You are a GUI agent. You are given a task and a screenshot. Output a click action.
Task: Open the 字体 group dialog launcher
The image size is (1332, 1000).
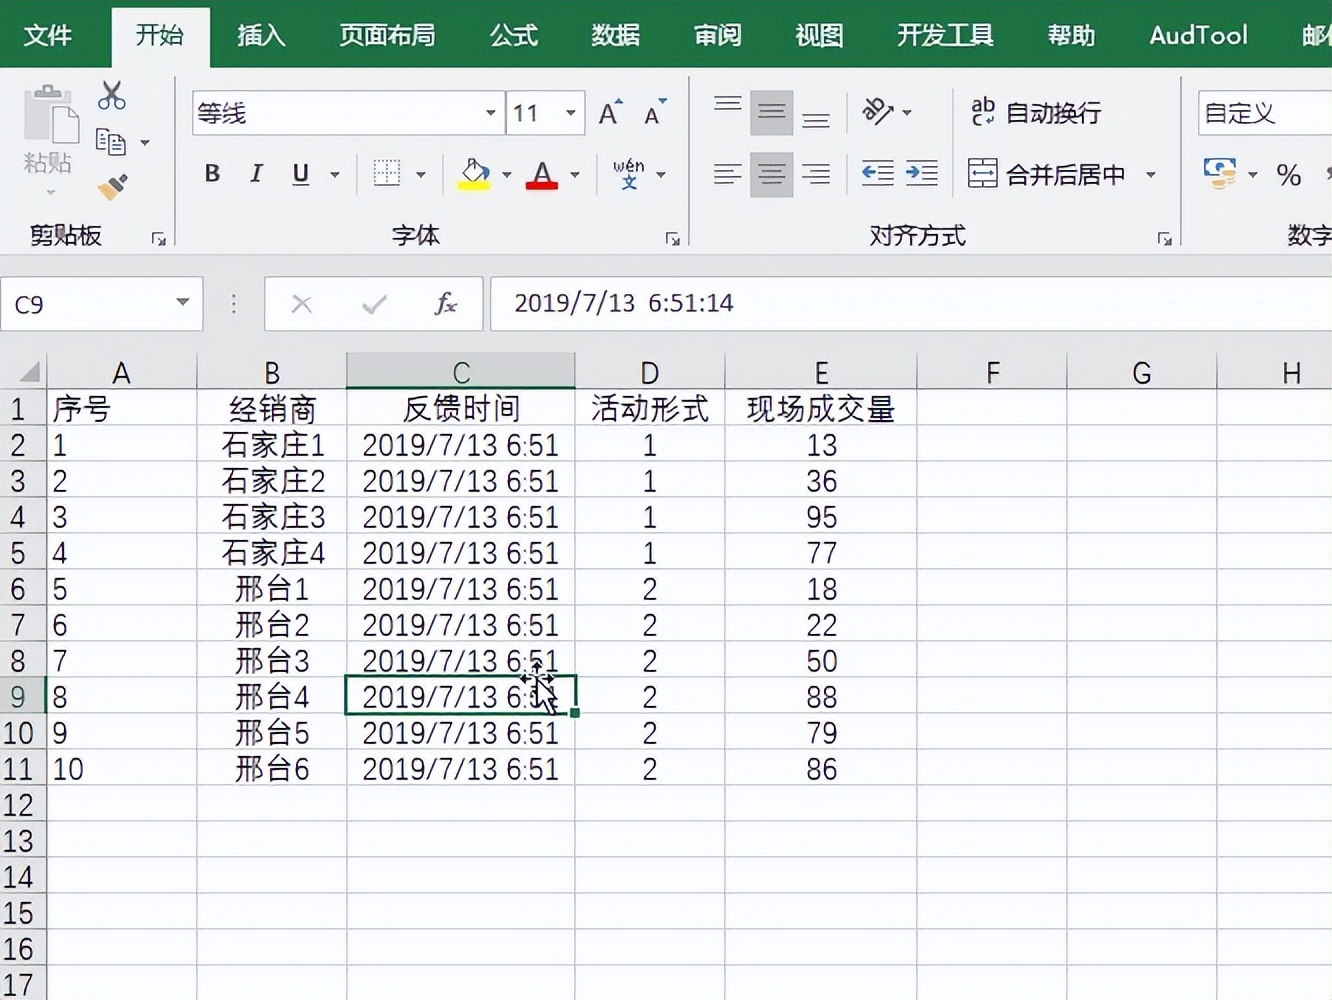pyautogui.click(x=672, y=238)
